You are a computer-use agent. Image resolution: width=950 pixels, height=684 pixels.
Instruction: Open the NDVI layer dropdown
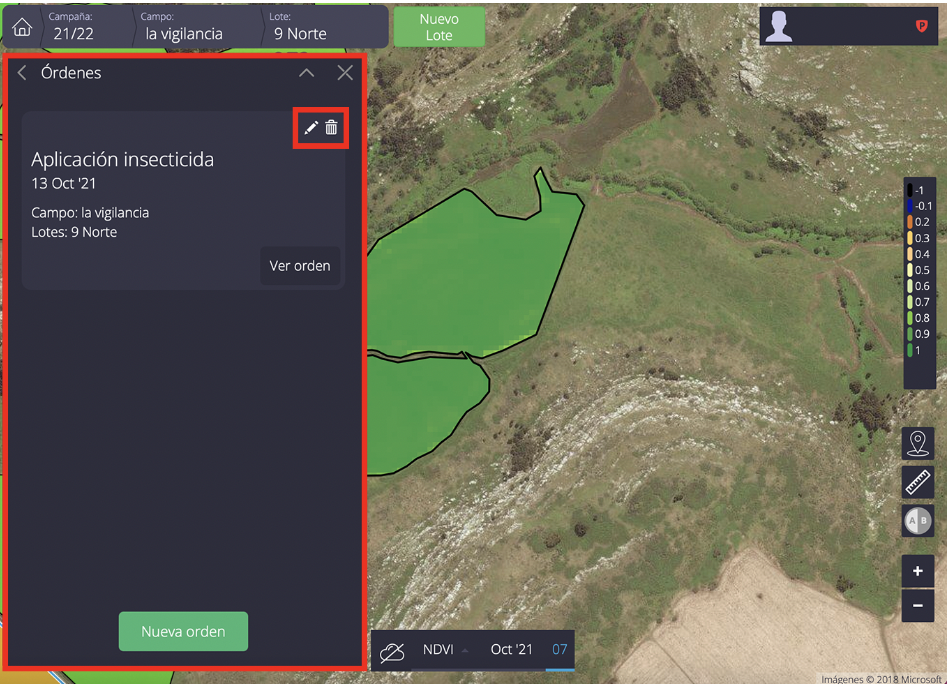[x=445, y=649]
